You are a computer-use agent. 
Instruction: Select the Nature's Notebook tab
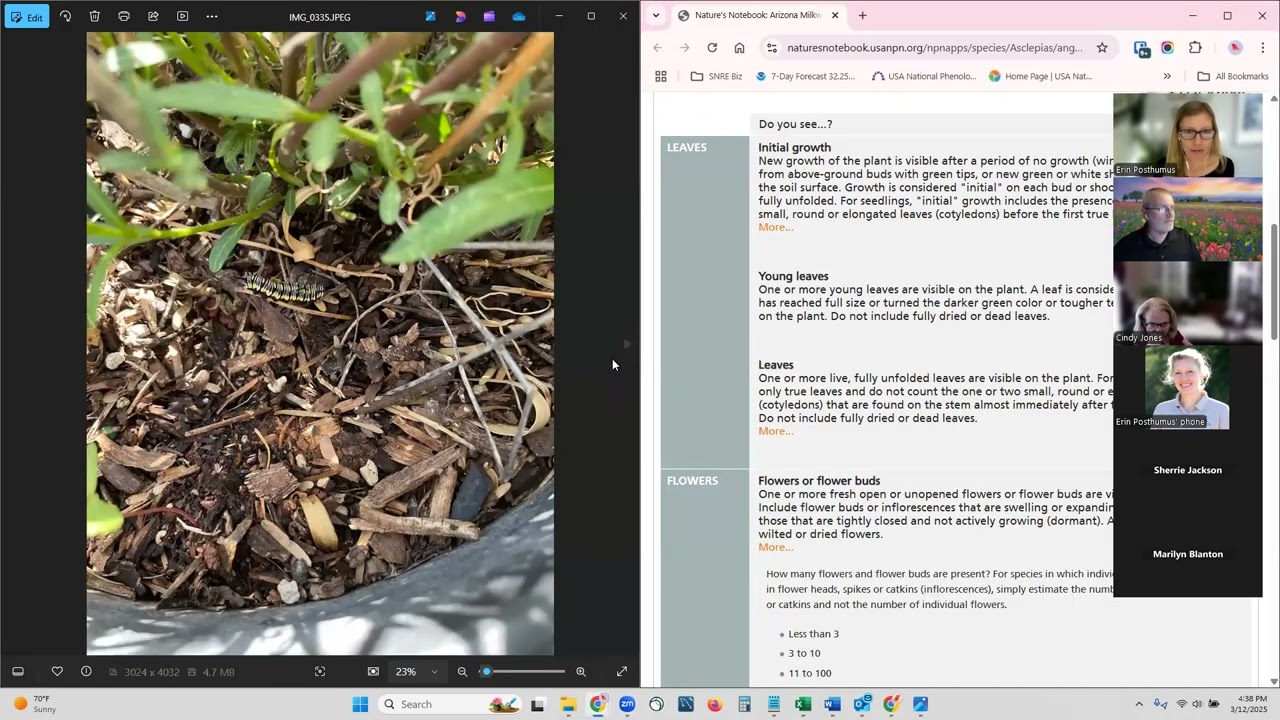coord(758,16)
